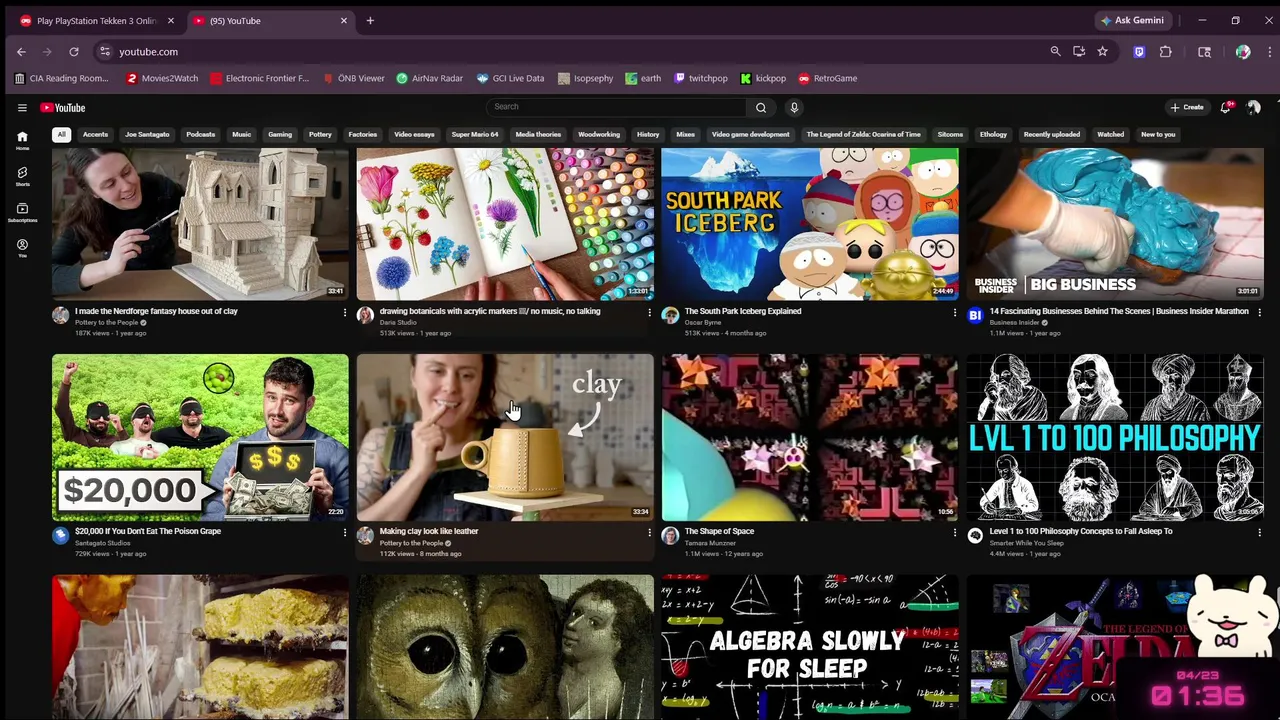This screenshot has height=720, width=1280.
Task: Open options for Nerdforge fantasy house video
Action: [344, 313]
